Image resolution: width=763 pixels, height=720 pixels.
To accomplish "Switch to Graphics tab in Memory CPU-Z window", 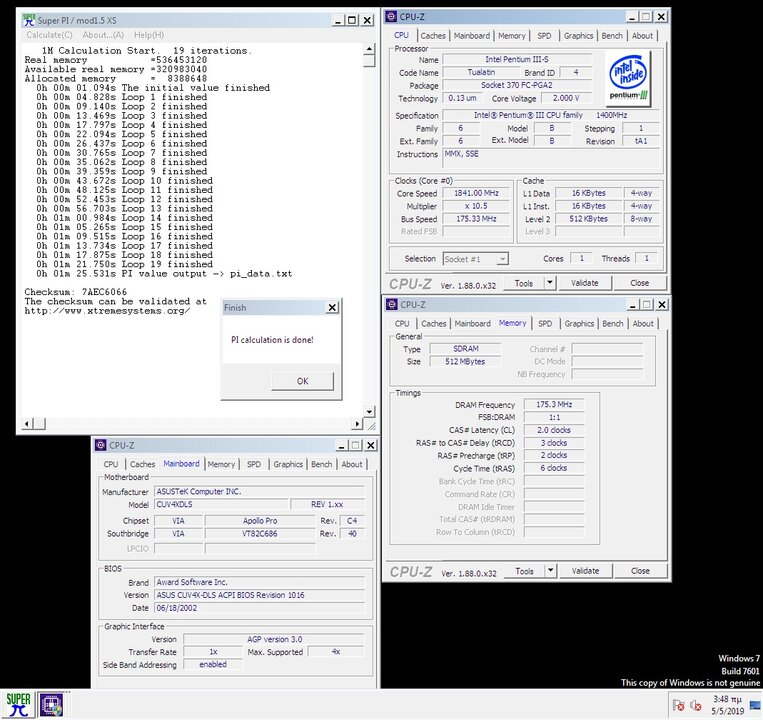I will (x=579, y=324).
